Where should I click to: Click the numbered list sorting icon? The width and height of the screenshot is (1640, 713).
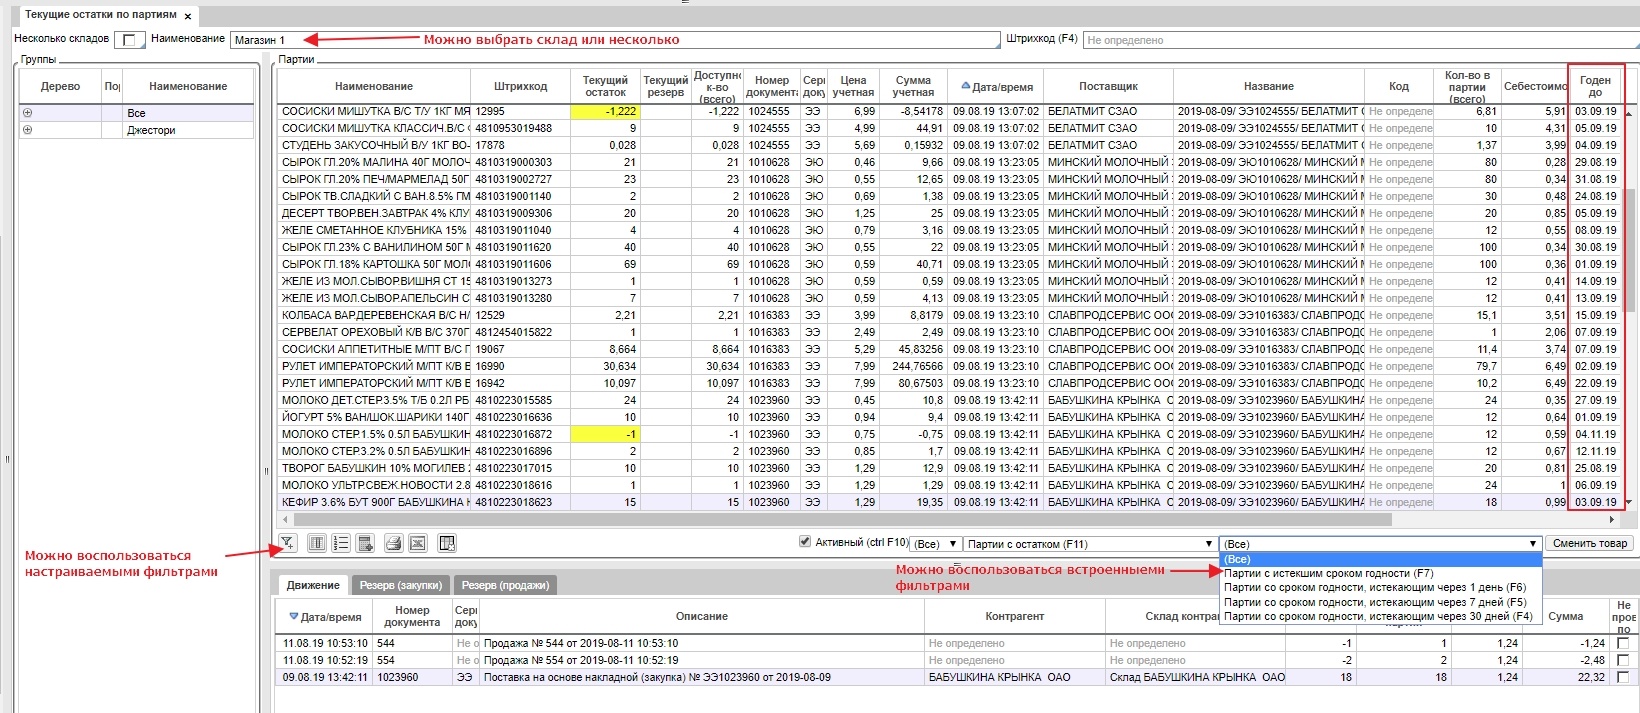point(341,543)
